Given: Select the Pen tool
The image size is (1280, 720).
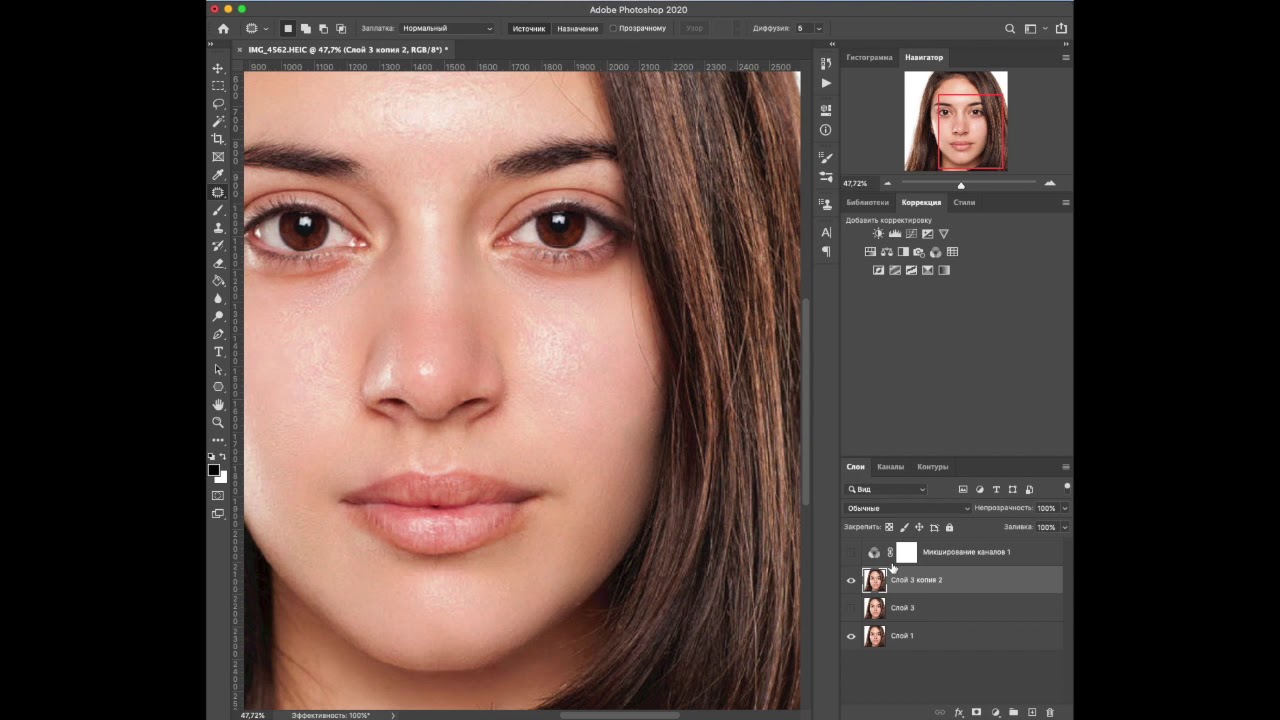Looking at the screenshot, I should pos(218,334).
